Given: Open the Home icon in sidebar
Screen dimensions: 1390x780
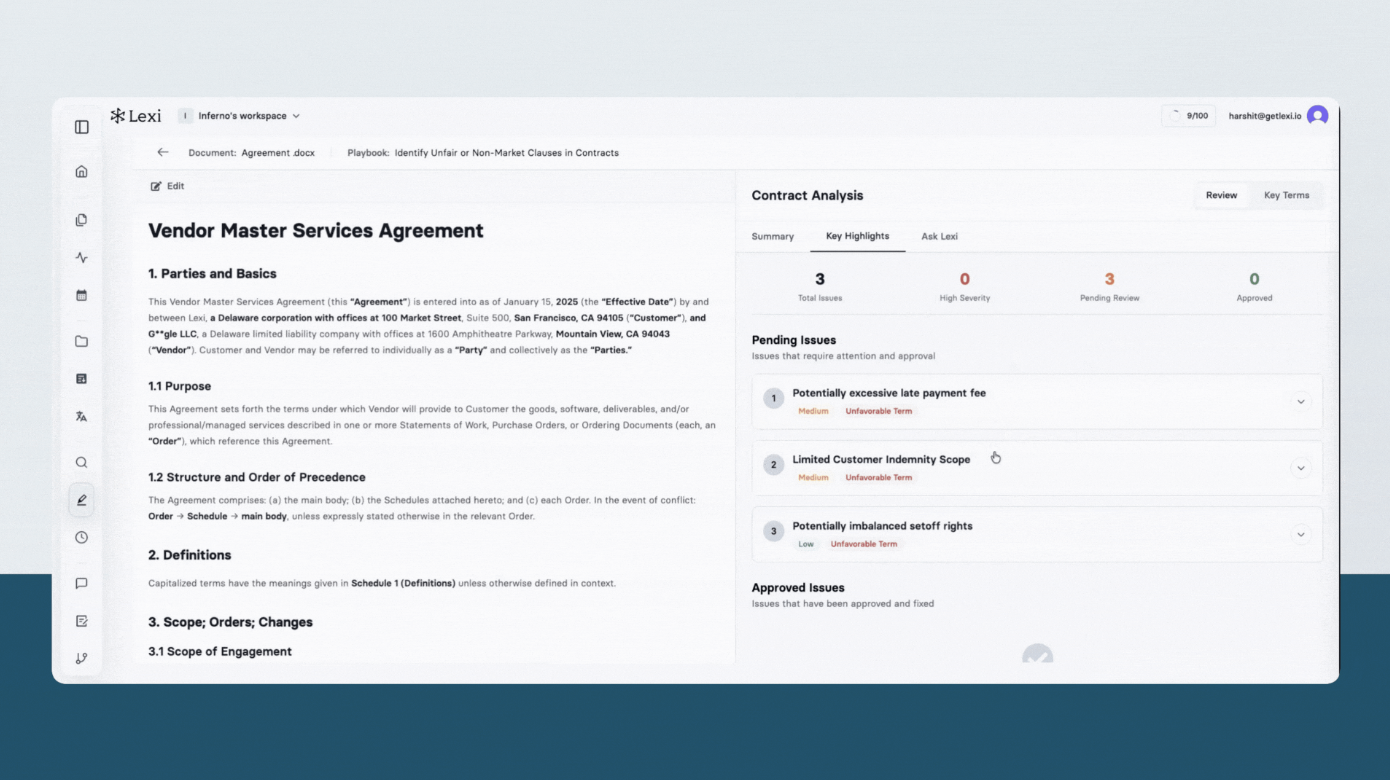Looking at the screenshot, I should pos(82,171).
